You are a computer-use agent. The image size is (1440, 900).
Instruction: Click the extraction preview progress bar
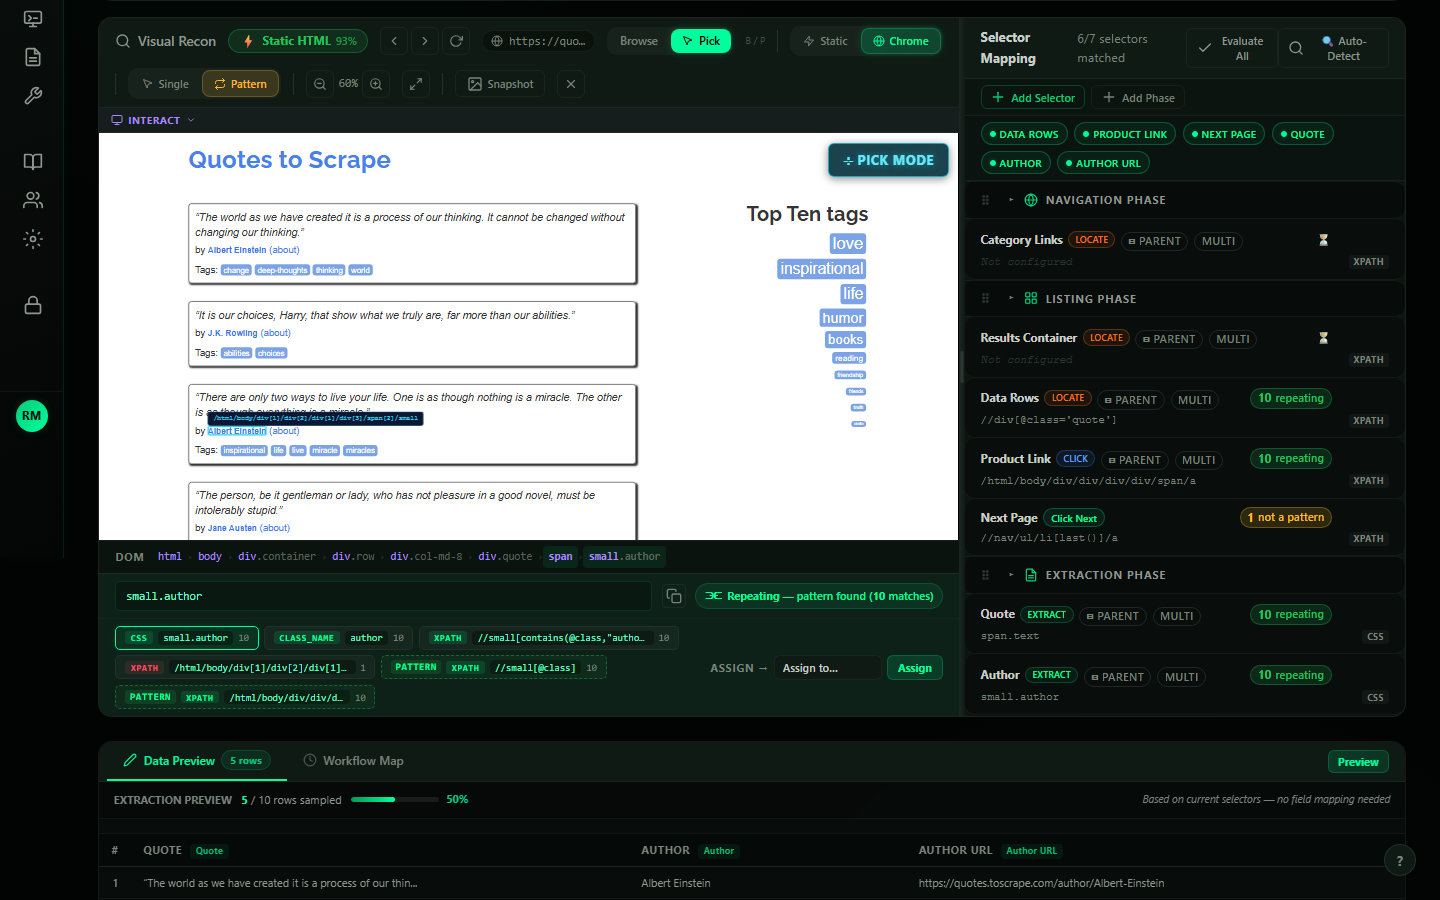click(395, 800)
